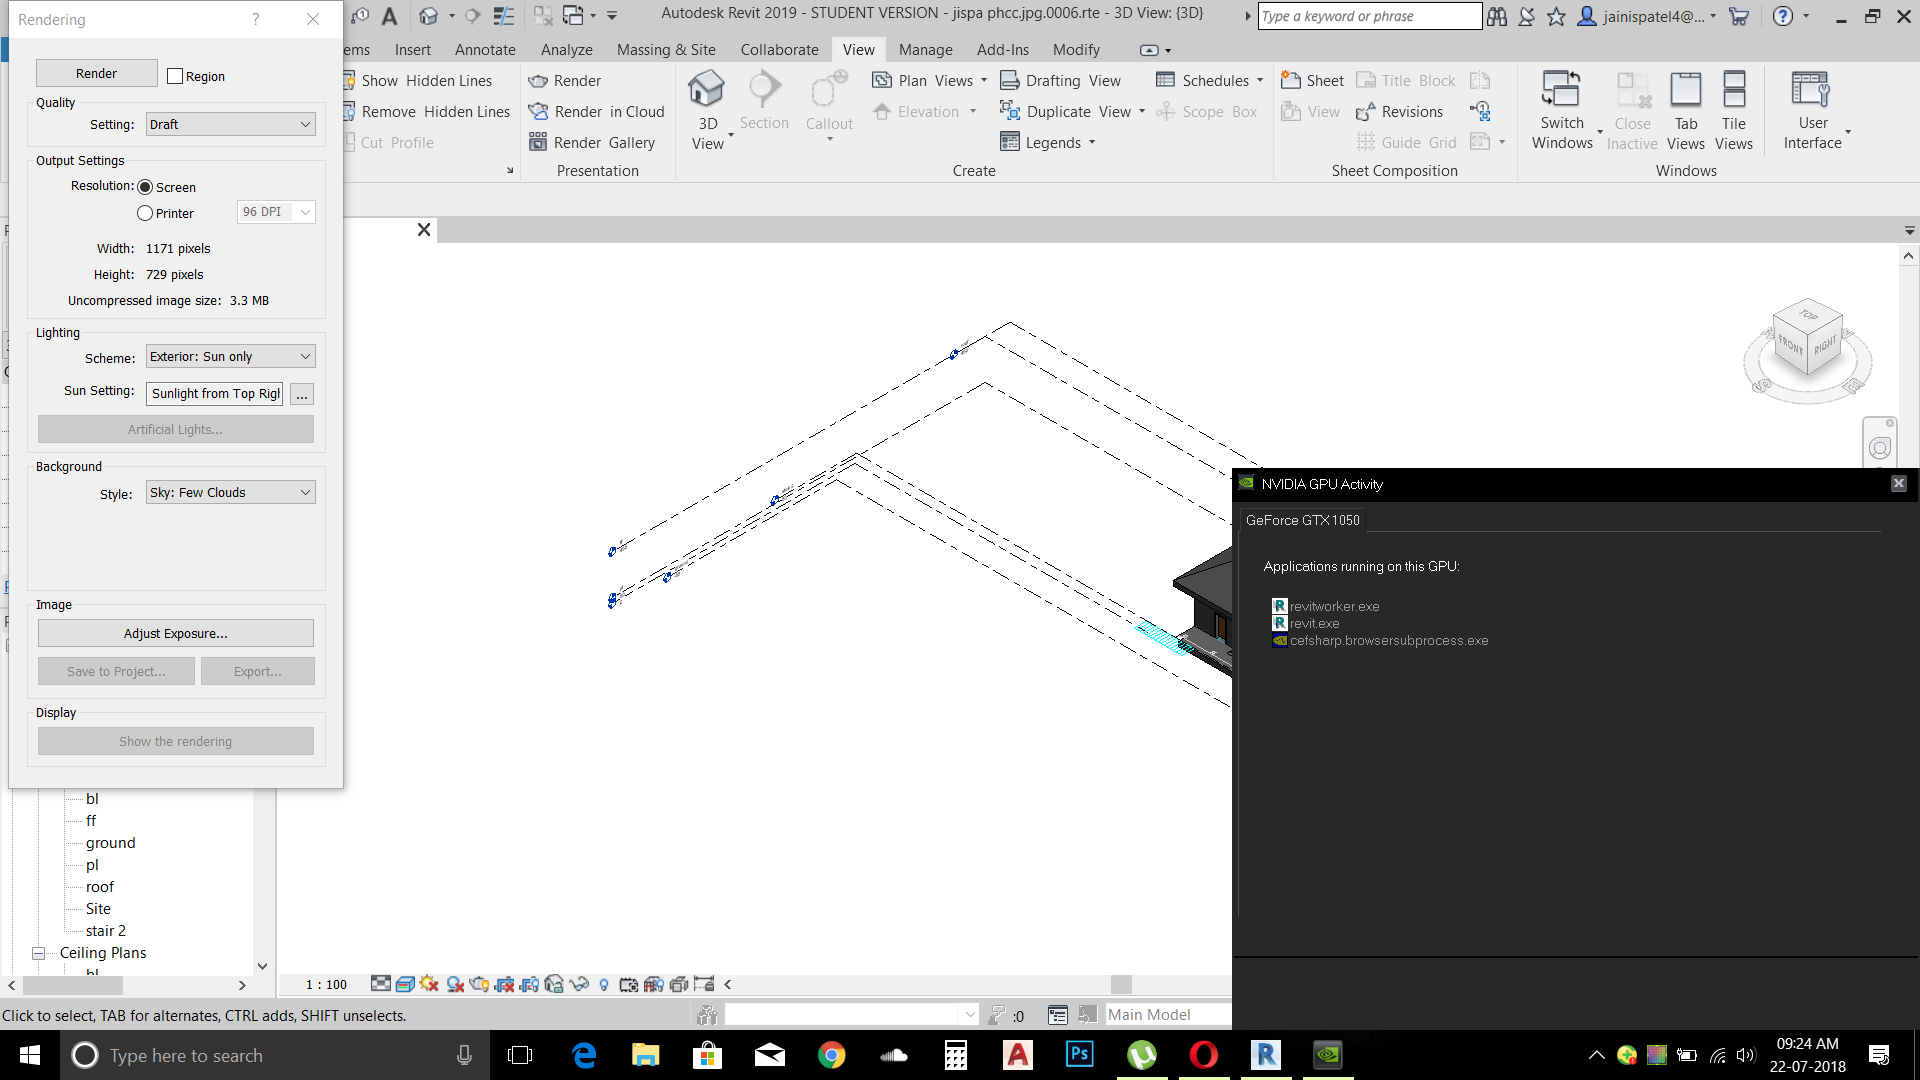This screenshot has height=1080, width=1920.
Task: Select Printer resolution radio button
Action: pyautogui.click(x=145, y=213)
